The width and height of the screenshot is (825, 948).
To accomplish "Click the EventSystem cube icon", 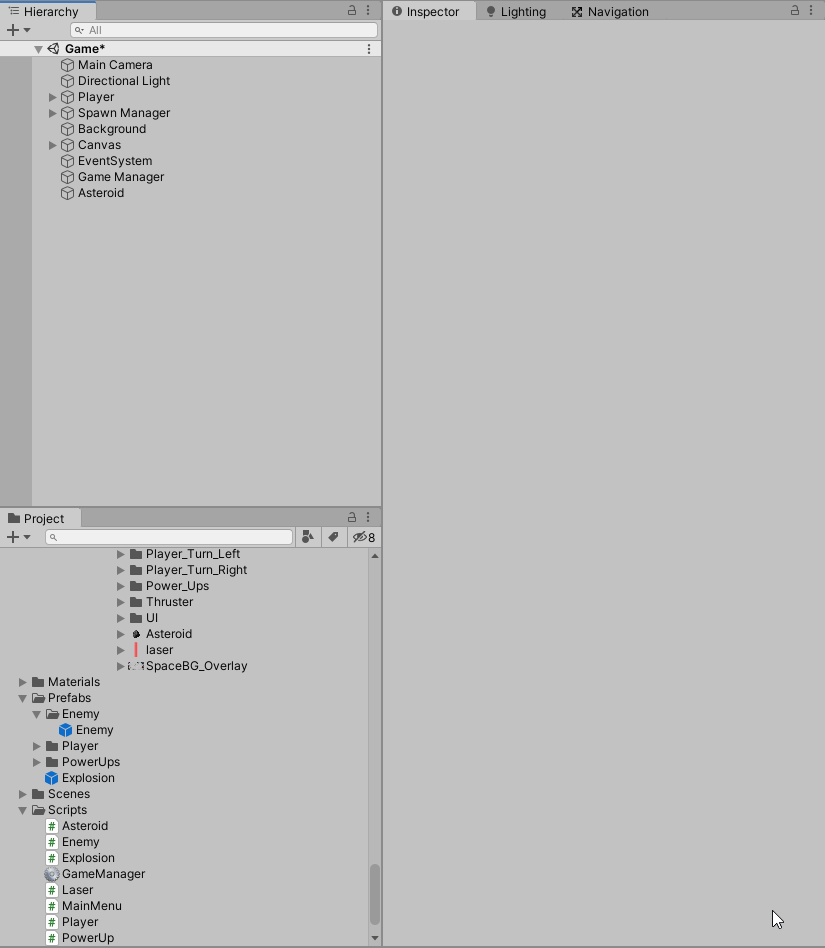I will pos(68,161).
